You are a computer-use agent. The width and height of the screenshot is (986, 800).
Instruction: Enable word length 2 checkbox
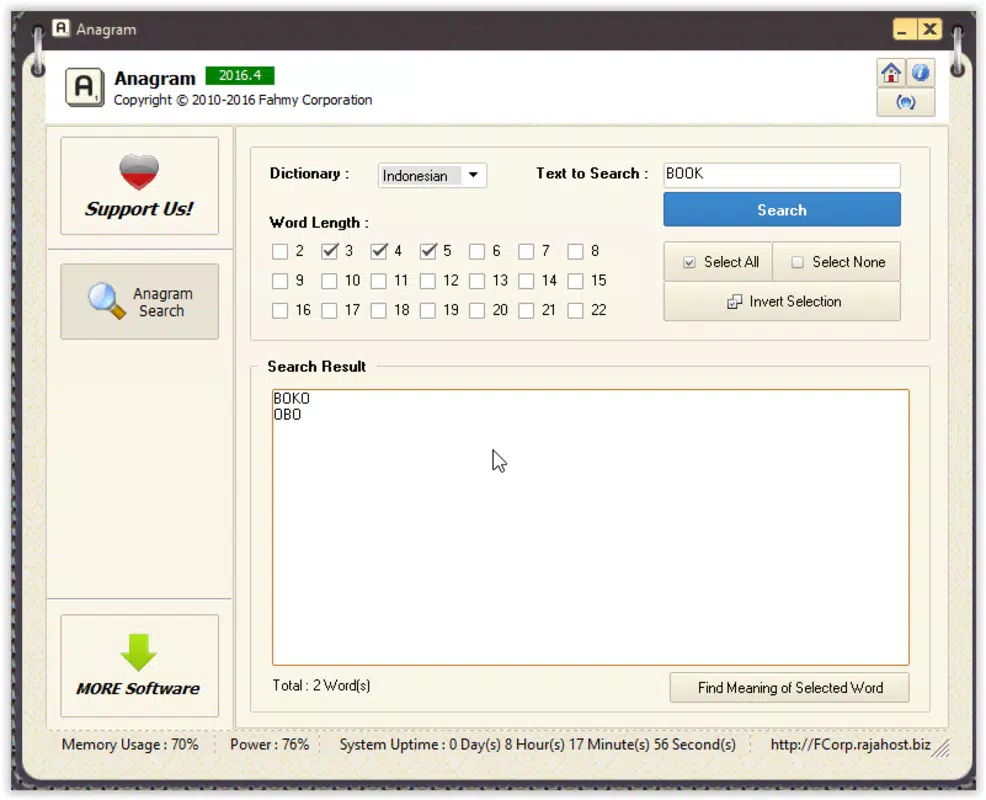[280, 252]
